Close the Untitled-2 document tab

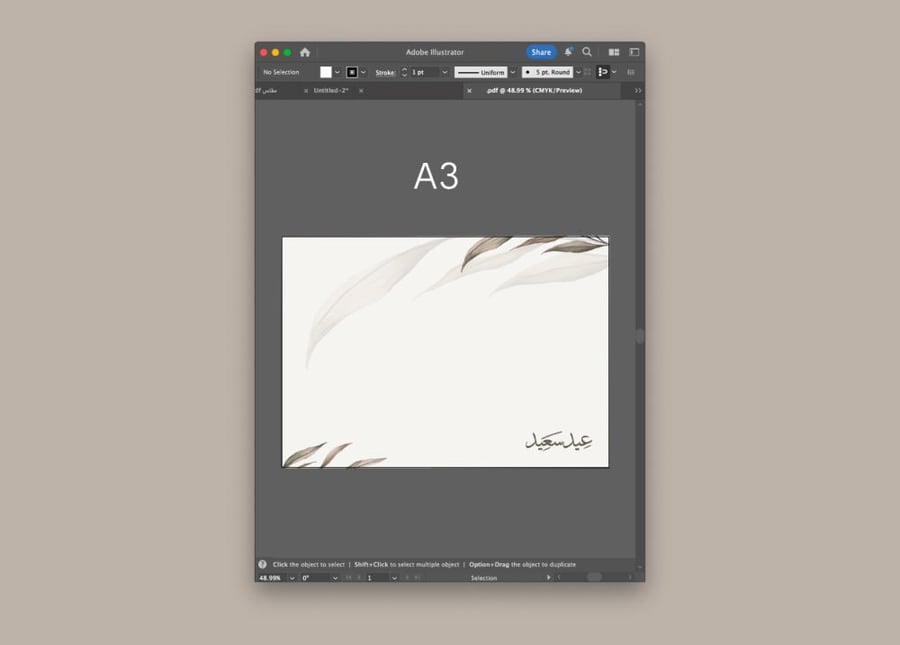tap(361, 91)
